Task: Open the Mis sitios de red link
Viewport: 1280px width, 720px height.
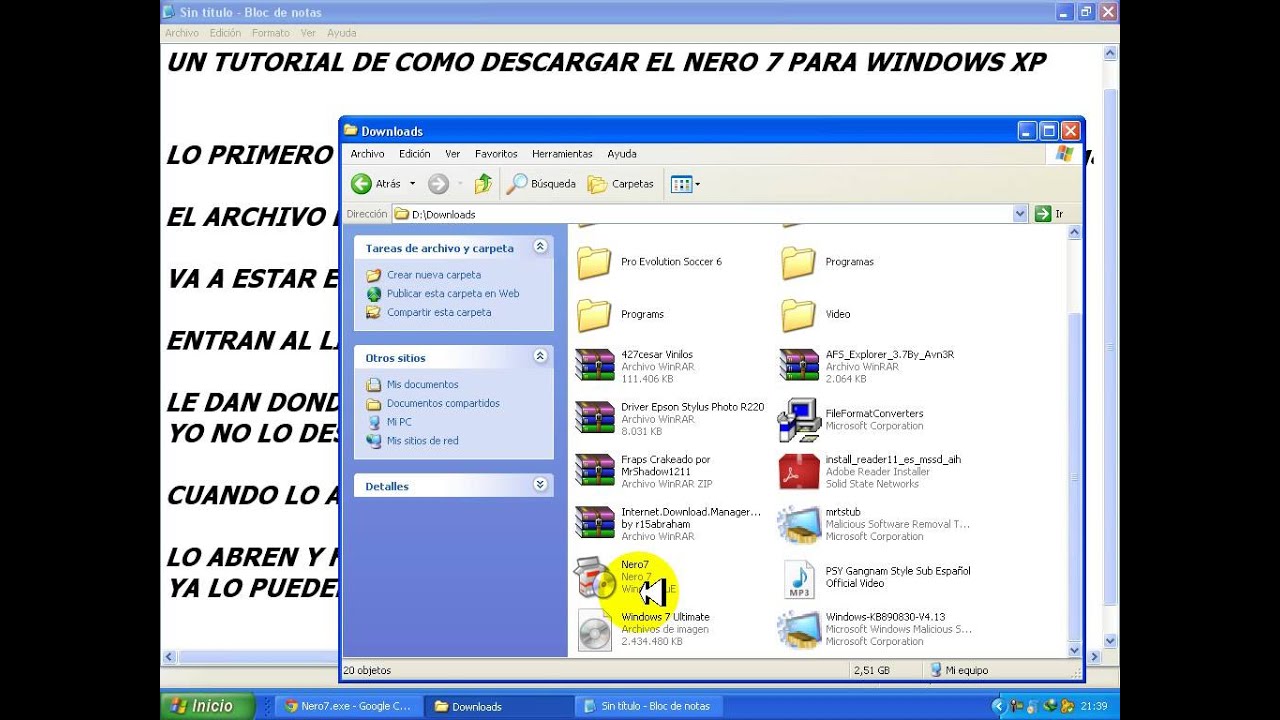Action: click(x=423, y=441)
